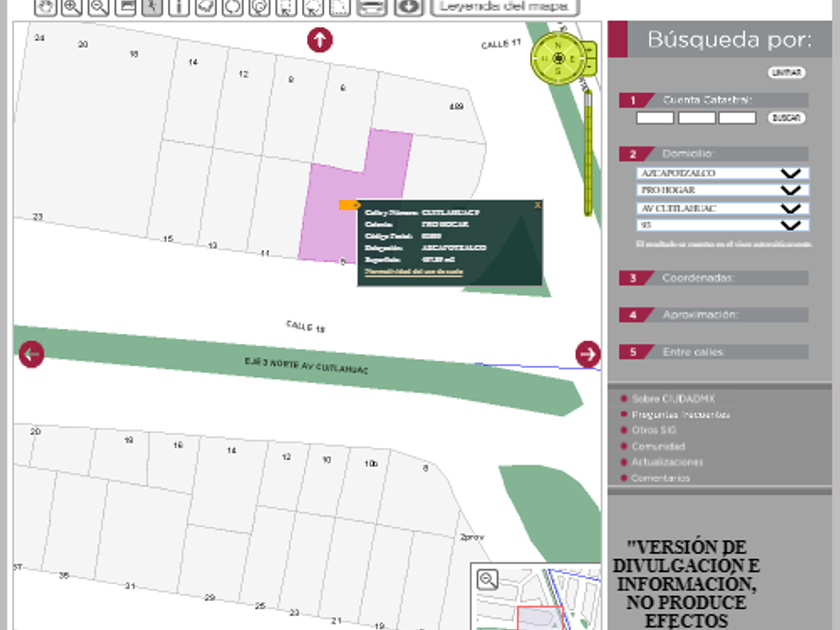Click lot labeled 2prov on map
The height and width of the screenshot is (630, 840).
click(471, 537)
